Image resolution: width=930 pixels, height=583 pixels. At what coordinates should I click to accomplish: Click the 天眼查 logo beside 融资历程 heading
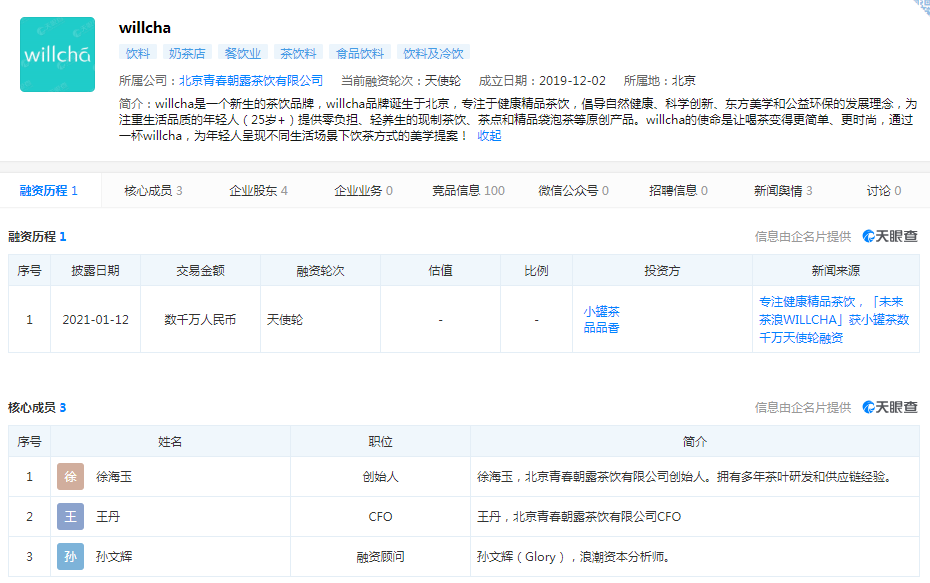[890, 236]
